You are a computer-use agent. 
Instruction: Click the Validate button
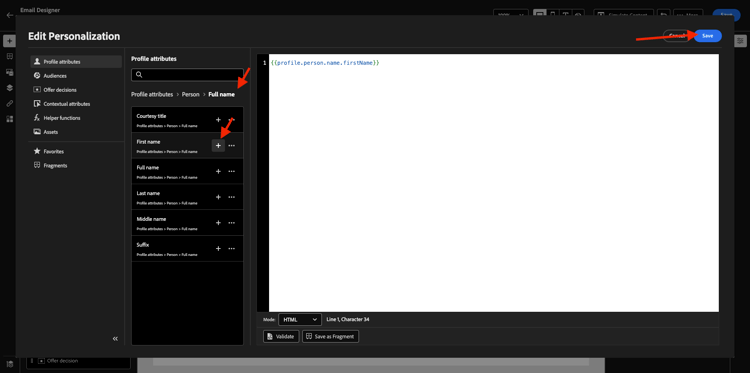[281, 336]
